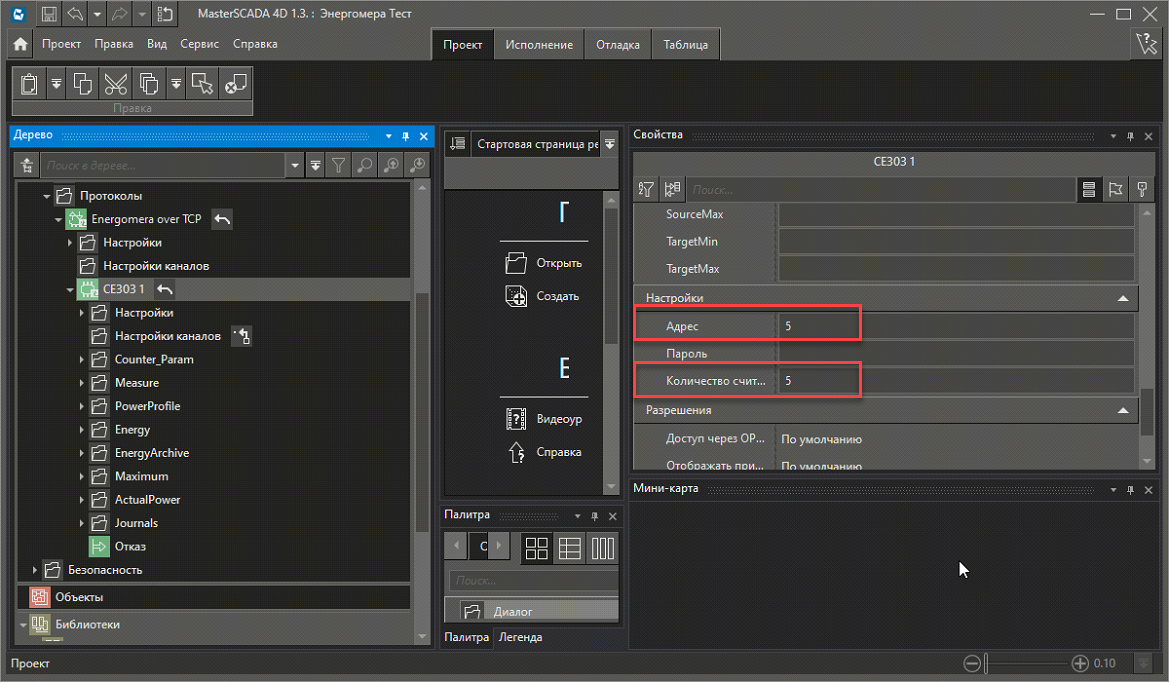1170x683 pixels.
Task: Click the Создать link on start page
Action: (557, 296)
